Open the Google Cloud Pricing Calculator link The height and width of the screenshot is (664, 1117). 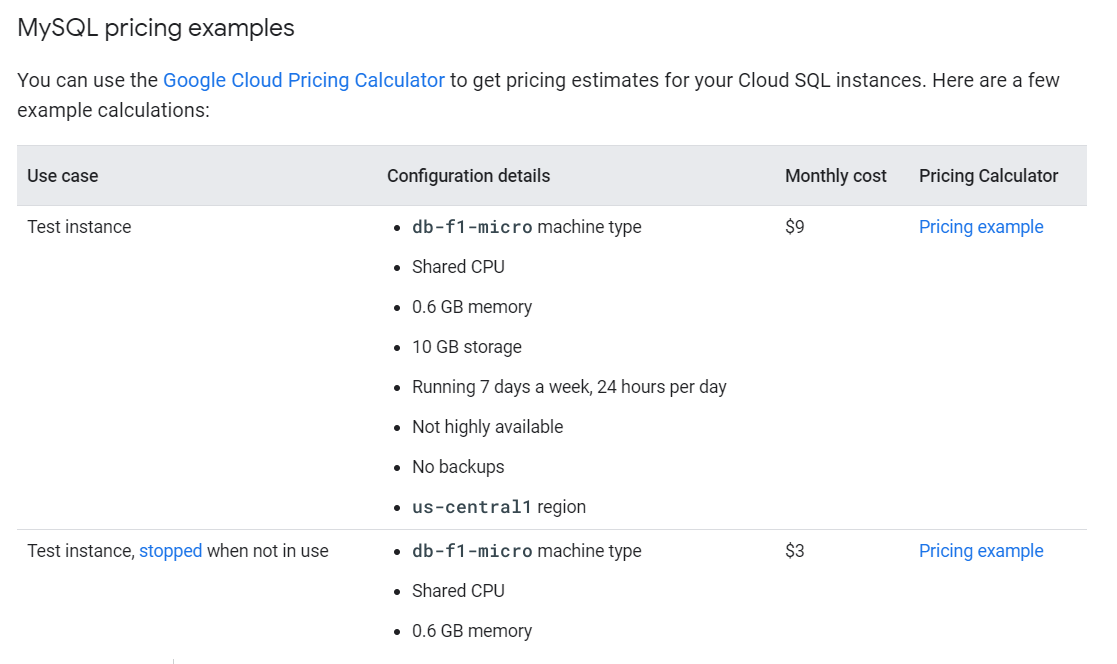pyautogui.click(x=303, y=80)
